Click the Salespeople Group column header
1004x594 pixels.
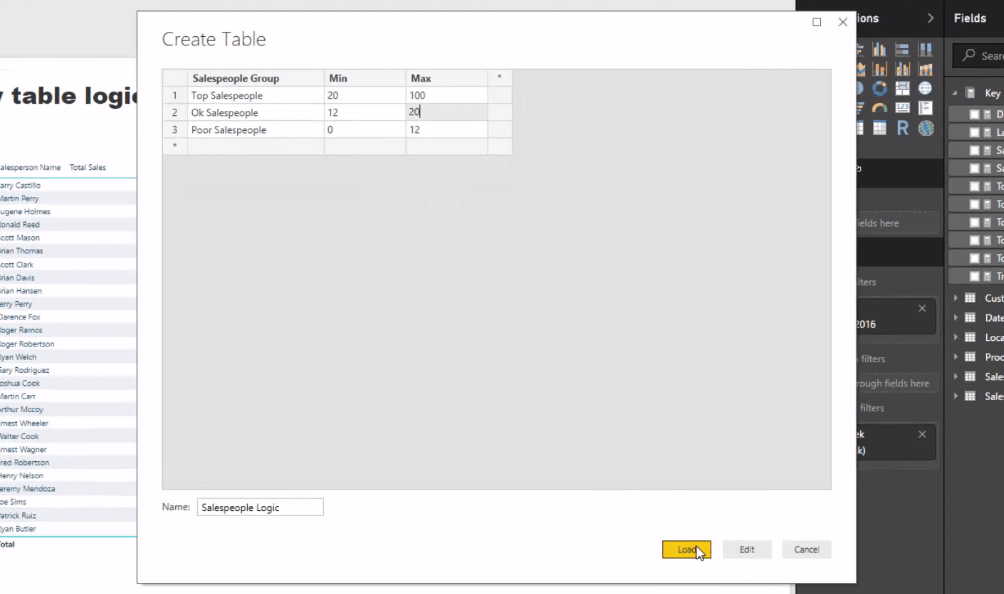tap(255, 78)
